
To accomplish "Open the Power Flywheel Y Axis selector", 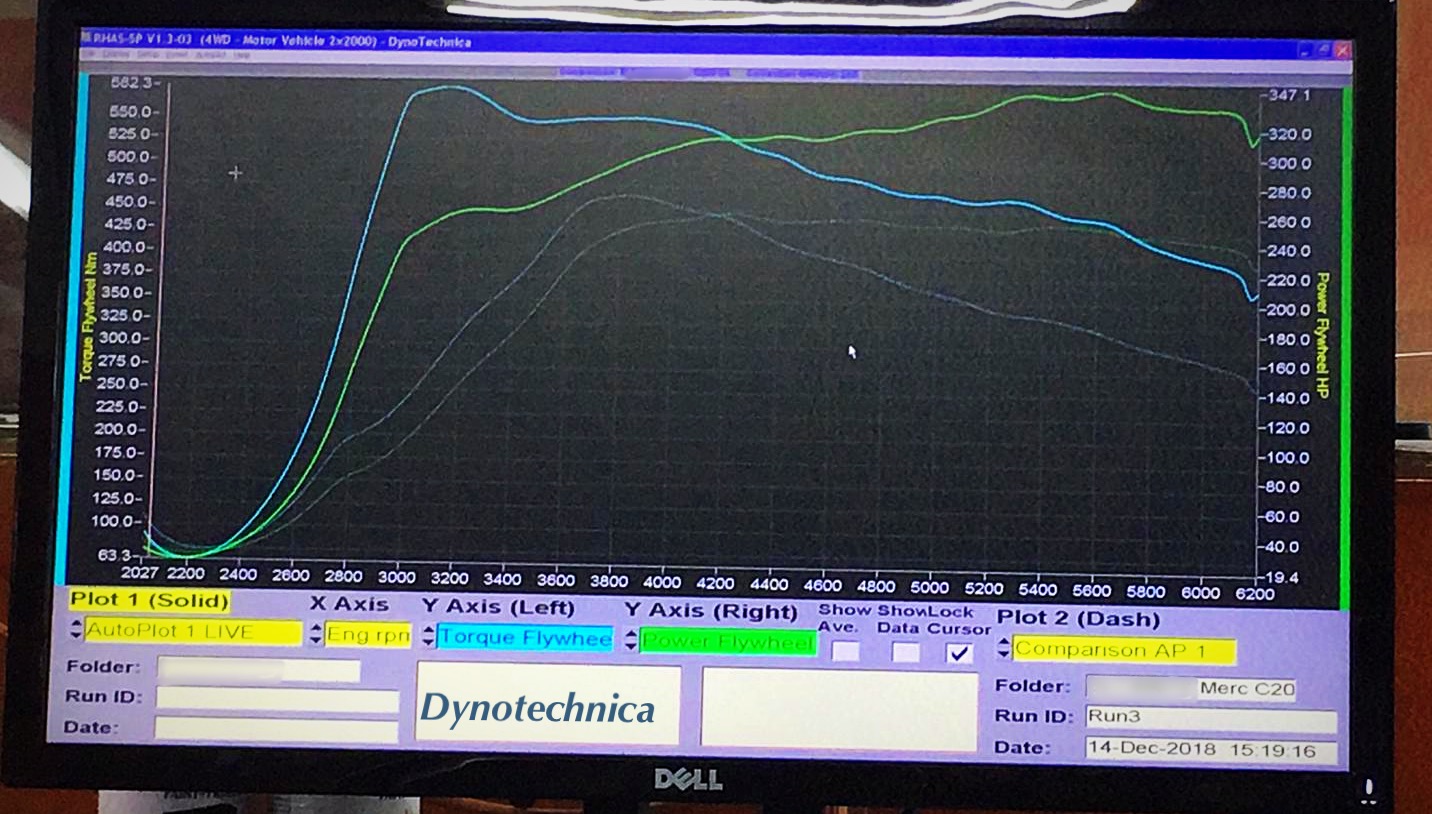I will coord(728,642).
